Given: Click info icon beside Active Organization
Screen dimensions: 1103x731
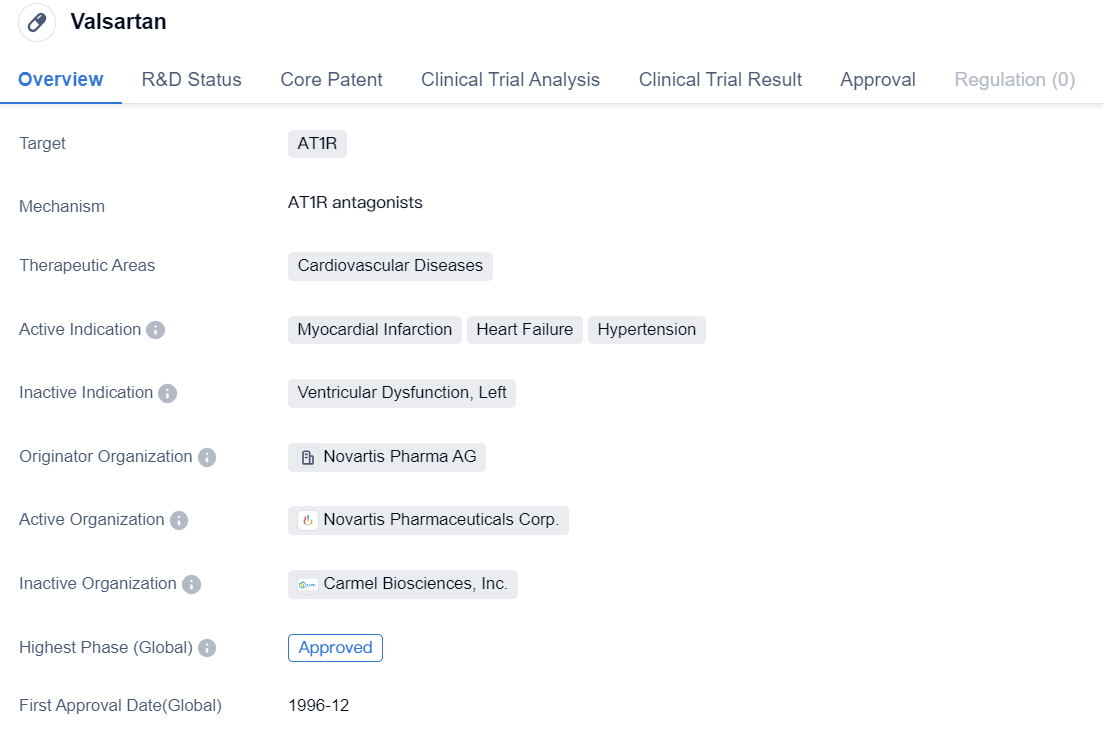Looking at the screenshot, I should click(179, 520).
